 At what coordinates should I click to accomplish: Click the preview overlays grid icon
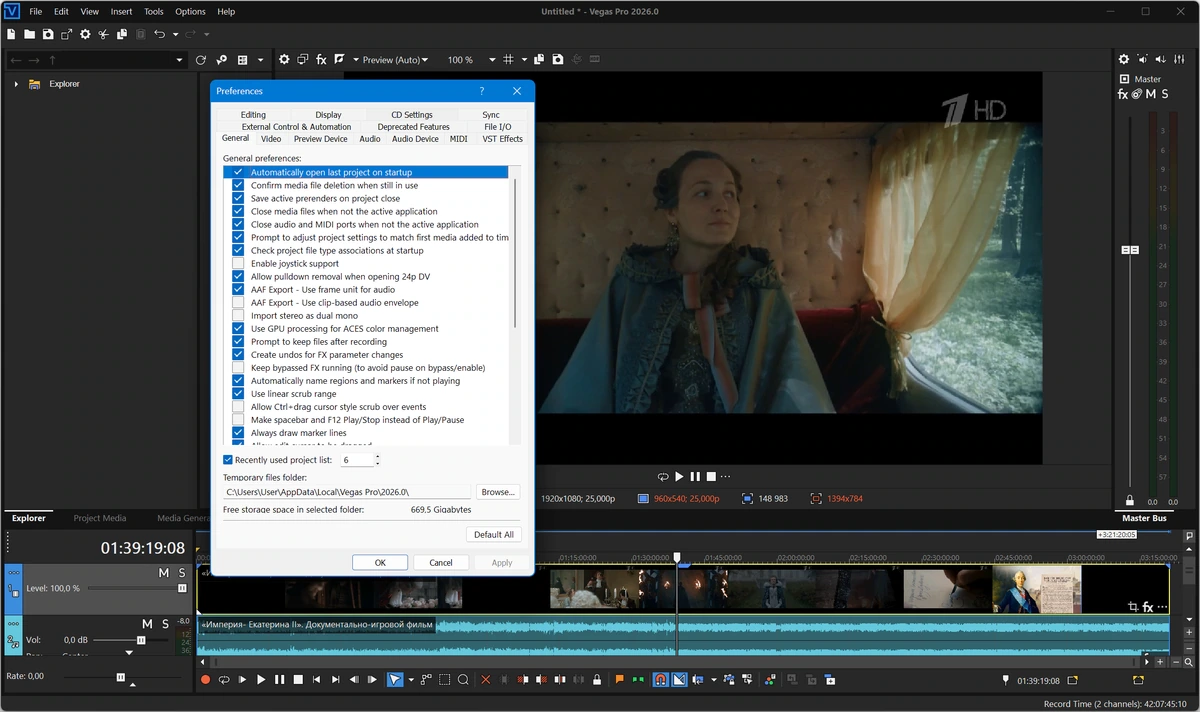pyautogui.click(x=508, y=60)
